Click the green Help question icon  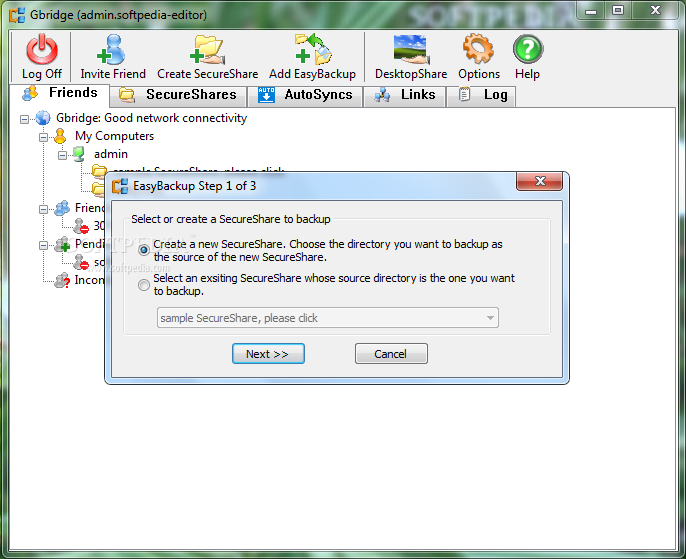528,49
